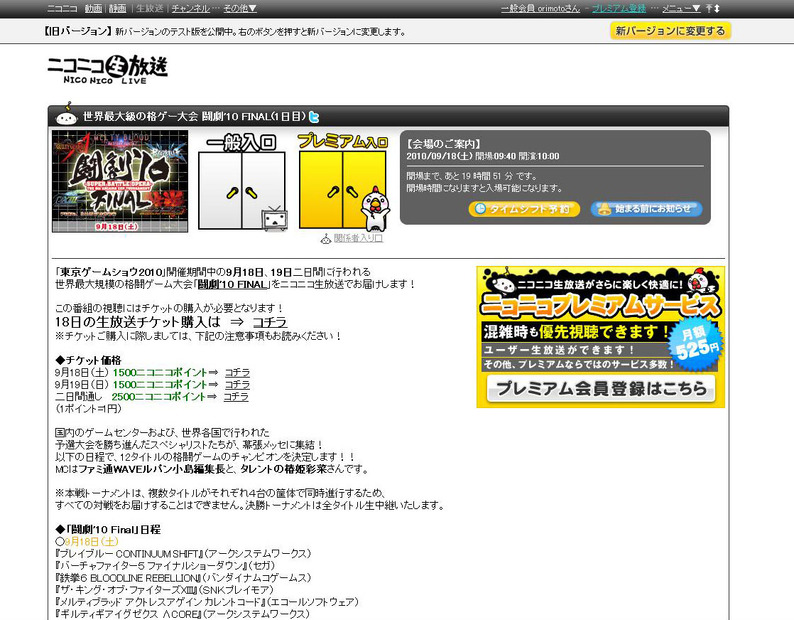Image resolution: width=794 pixels, height=620 pixels.
Task: Click 新バージョンに変更する button
Action: (670, 31)
